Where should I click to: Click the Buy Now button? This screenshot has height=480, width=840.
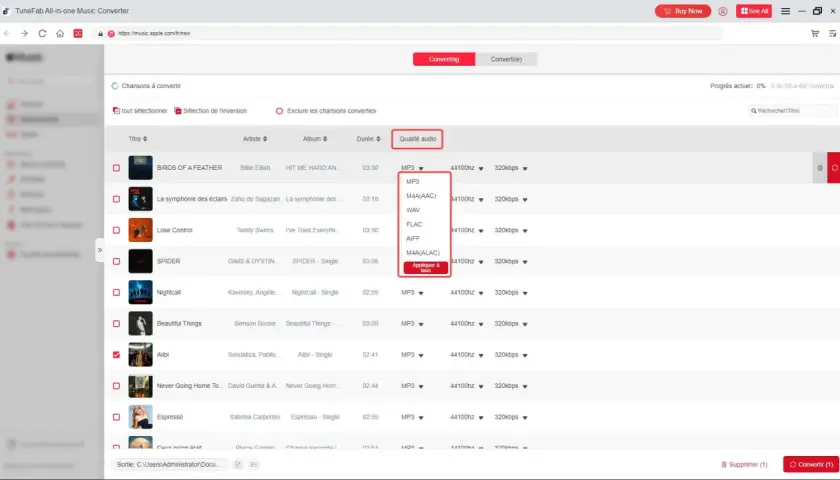683,11
